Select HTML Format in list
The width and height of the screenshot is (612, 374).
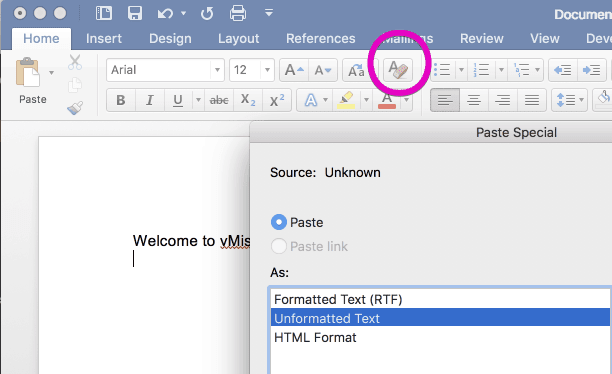pos(440,337)
